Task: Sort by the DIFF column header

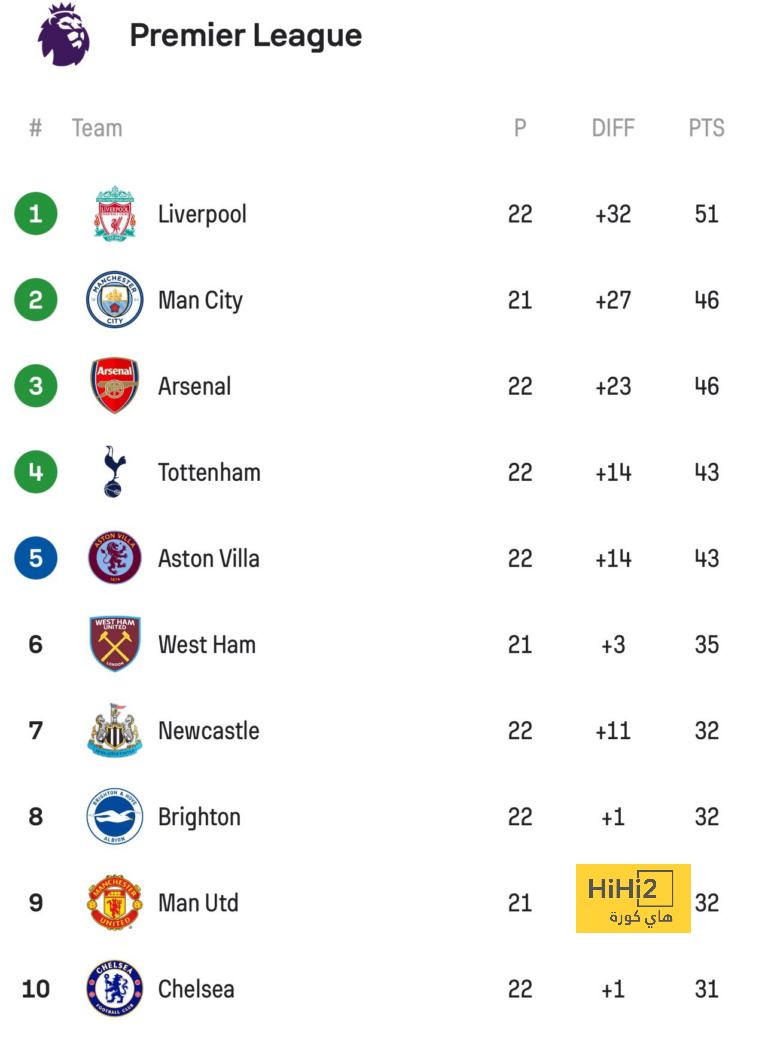Action: click(x=613, y=128)
